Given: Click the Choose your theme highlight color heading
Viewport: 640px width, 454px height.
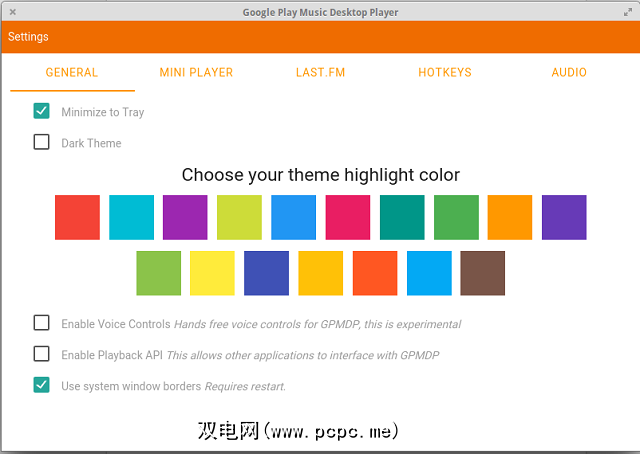Looking at the screenshot, I should pyautogui.click(x=321, y=175).
